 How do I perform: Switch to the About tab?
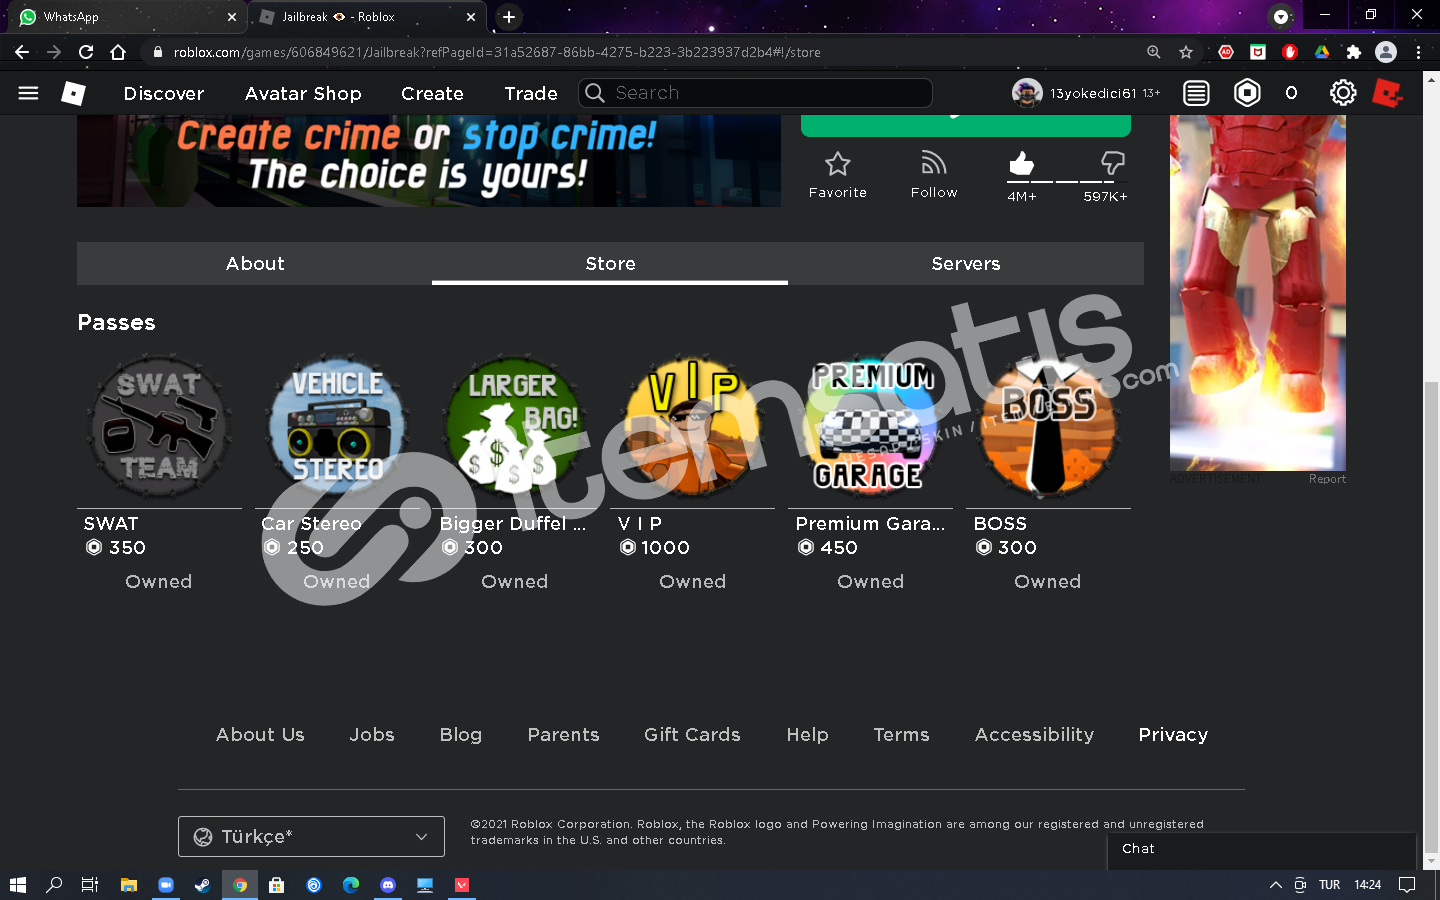click(255, 264)
